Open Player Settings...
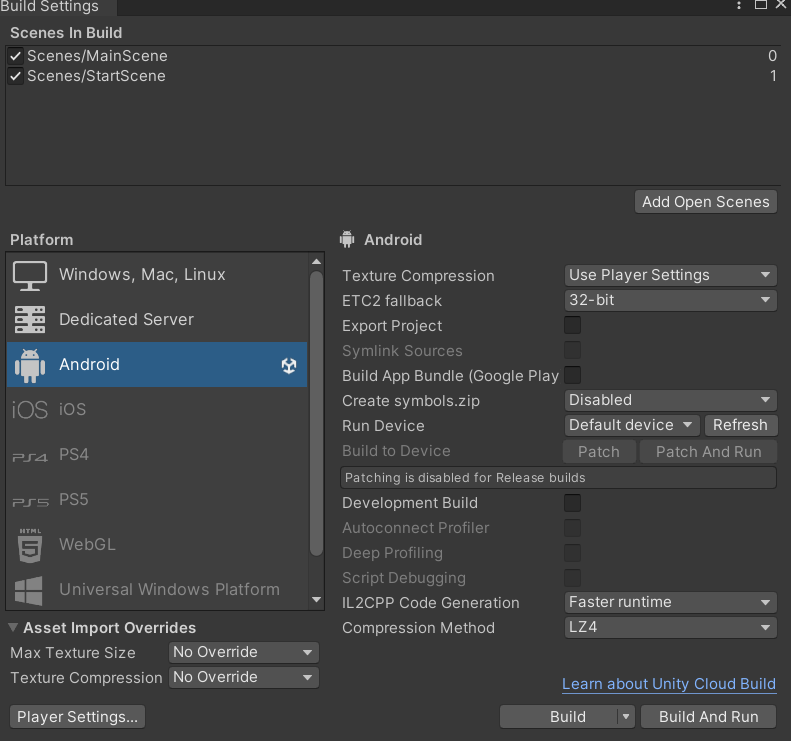The height and width of the screenshot is (741, 791). (78, 717)
